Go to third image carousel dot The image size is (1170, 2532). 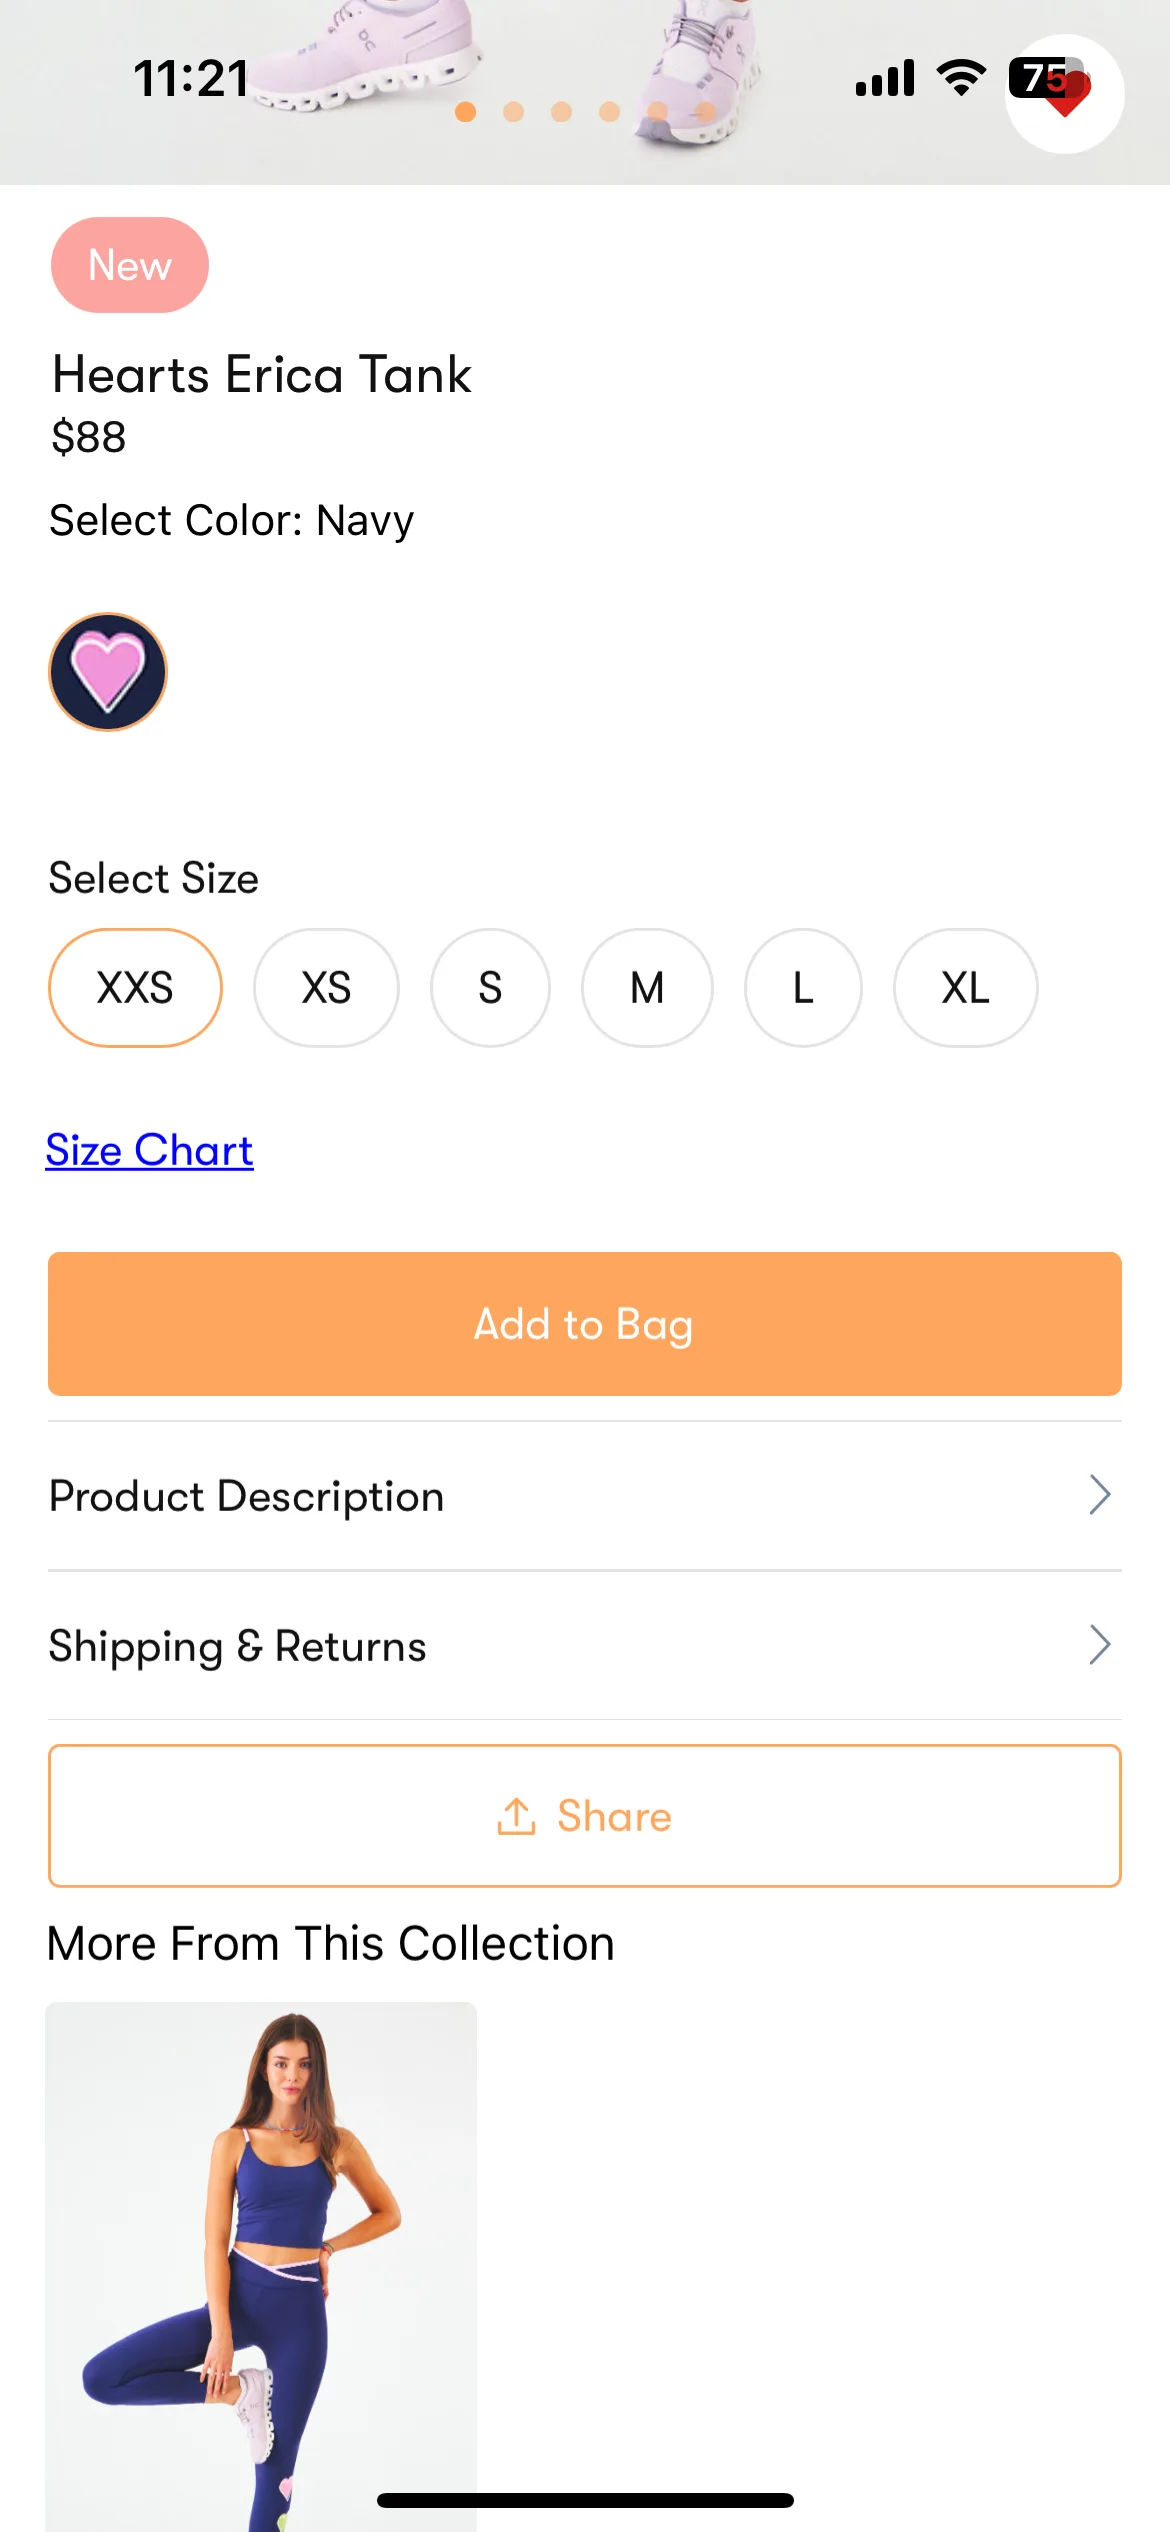coord(561,112)
